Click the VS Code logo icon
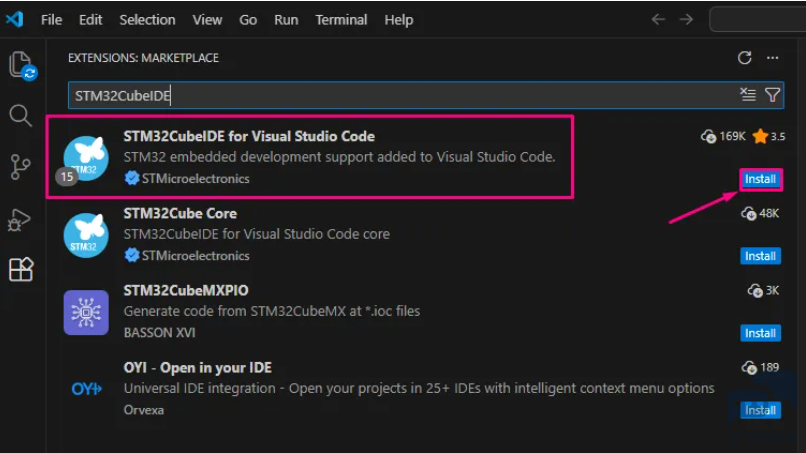 coord(14,20)
